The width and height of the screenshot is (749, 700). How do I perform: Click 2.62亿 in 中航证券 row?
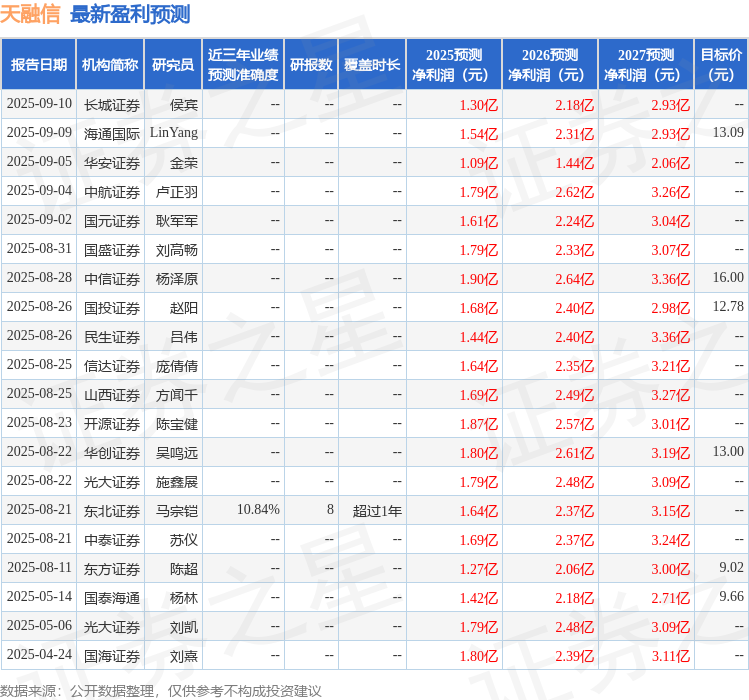pos(575,192)
